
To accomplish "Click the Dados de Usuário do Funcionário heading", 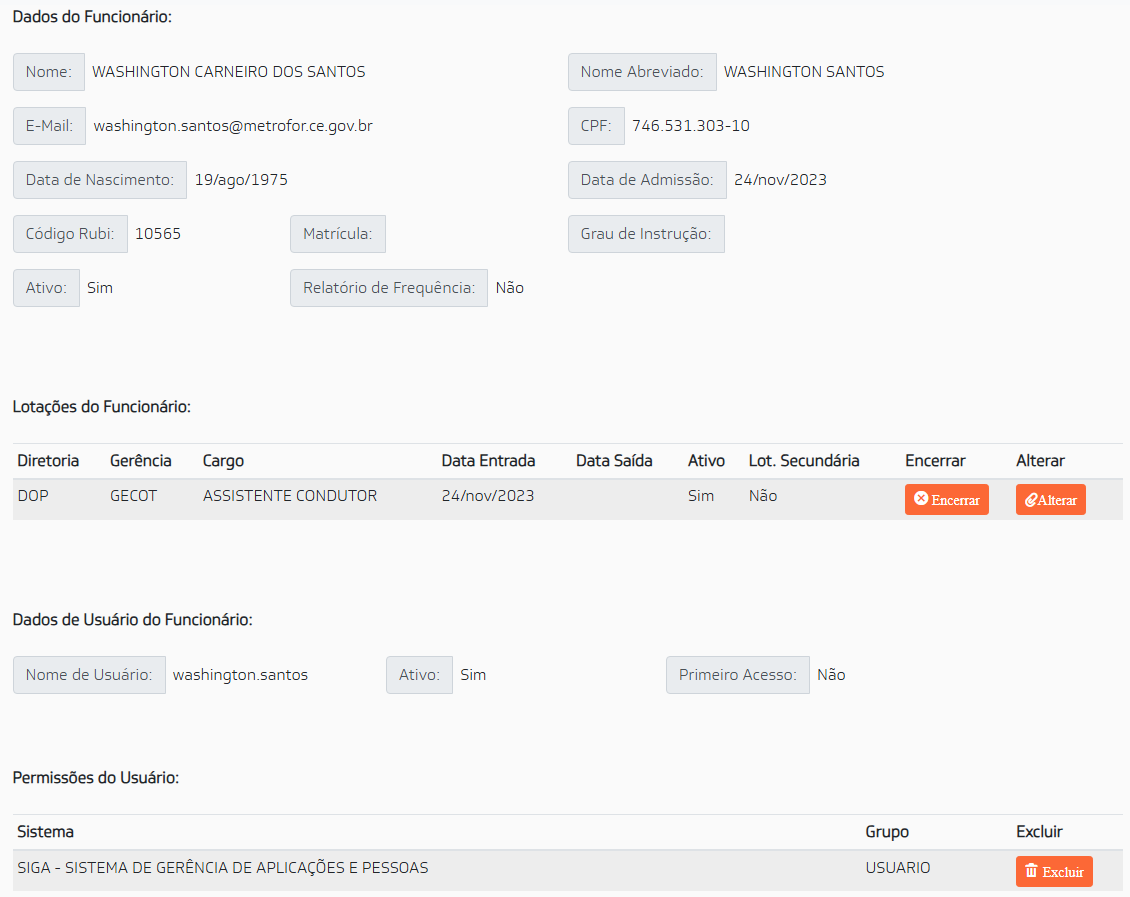I will point(133,620).
